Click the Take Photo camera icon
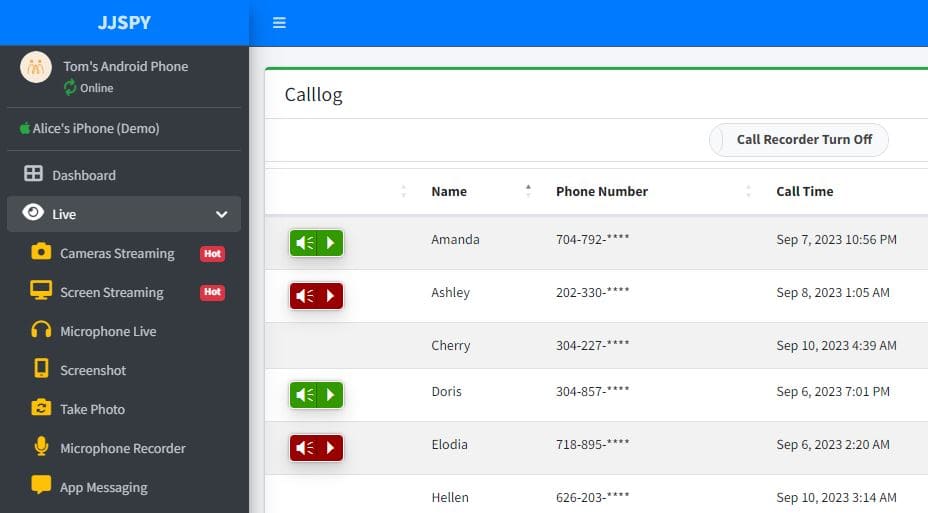928x513 pixels. coord(41,407)
